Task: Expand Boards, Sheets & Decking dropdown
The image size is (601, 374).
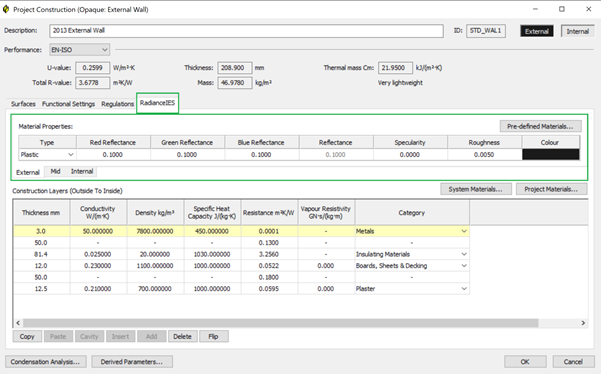Action: (x=464, y=266)
